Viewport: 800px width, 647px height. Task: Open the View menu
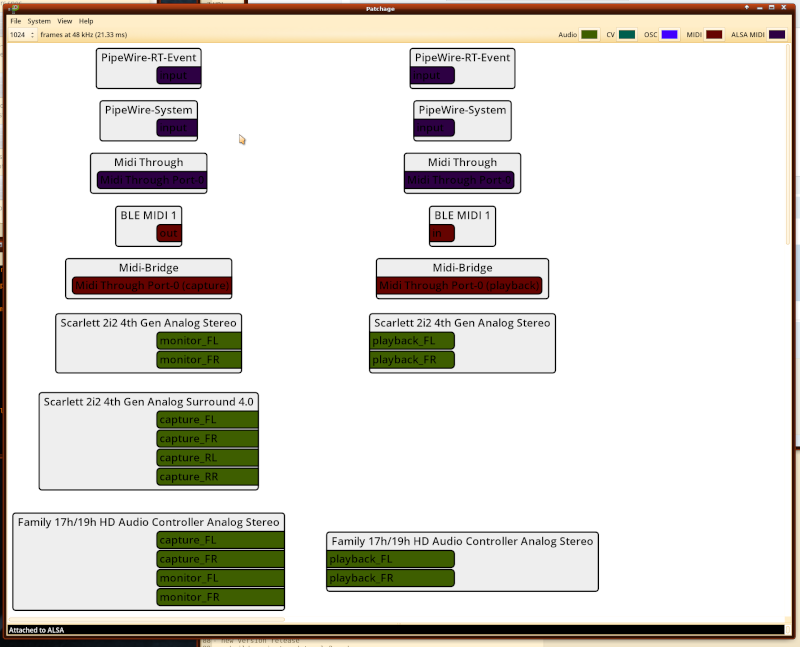pyautogui.click(x=64, y=21)
